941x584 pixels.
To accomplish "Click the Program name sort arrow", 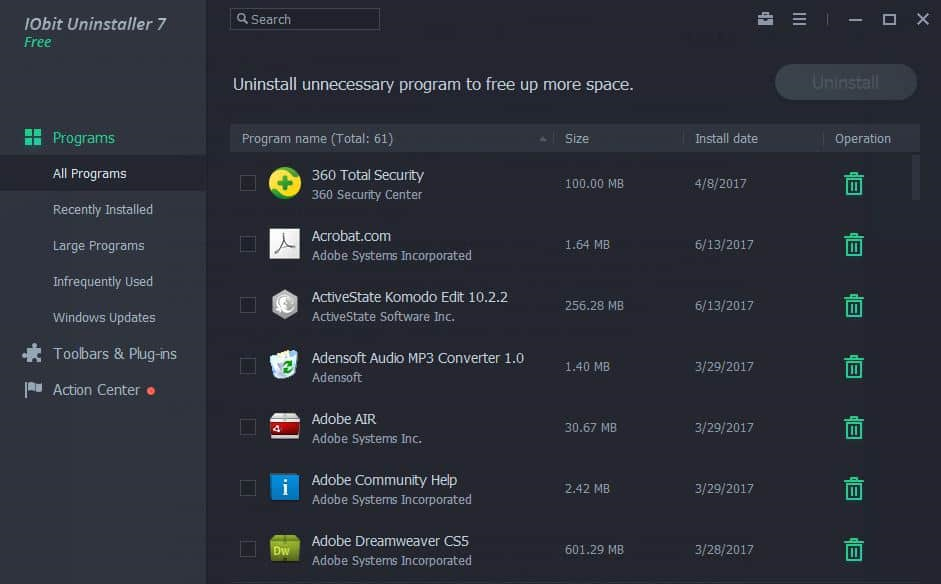I will (543, 139).
